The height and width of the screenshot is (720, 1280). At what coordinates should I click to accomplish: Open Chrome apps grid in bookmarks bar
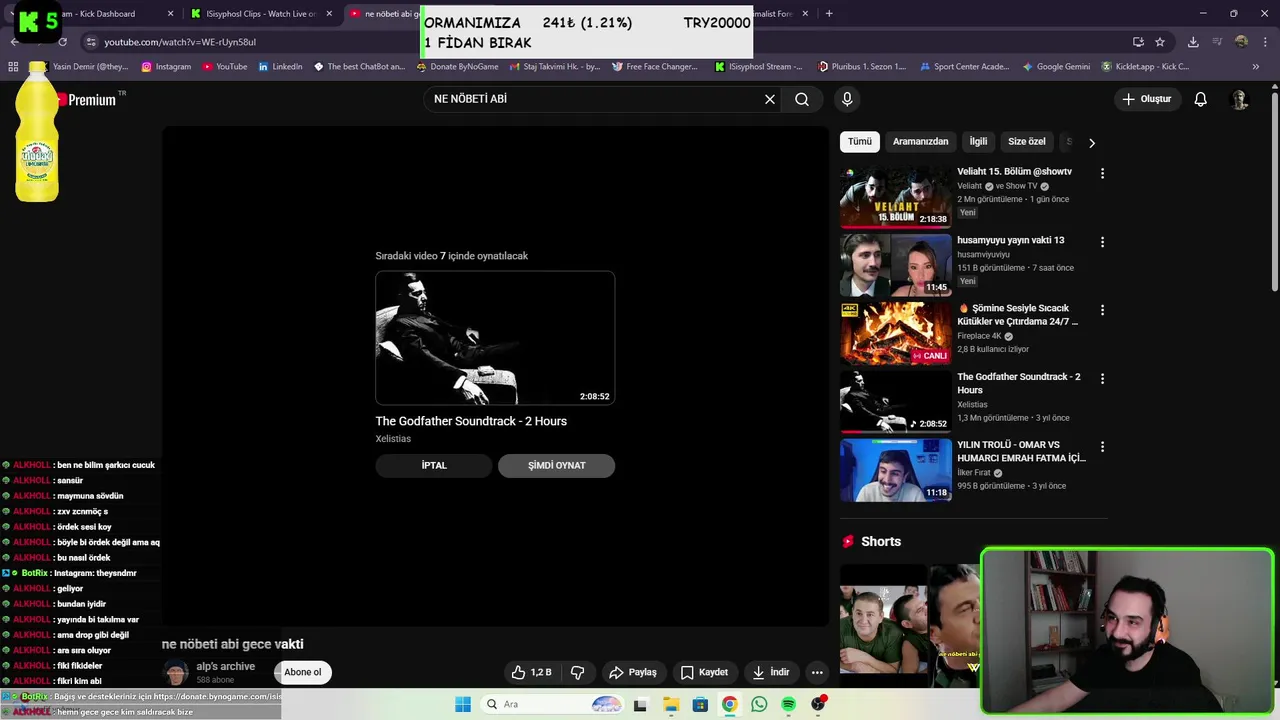point(13,67)
